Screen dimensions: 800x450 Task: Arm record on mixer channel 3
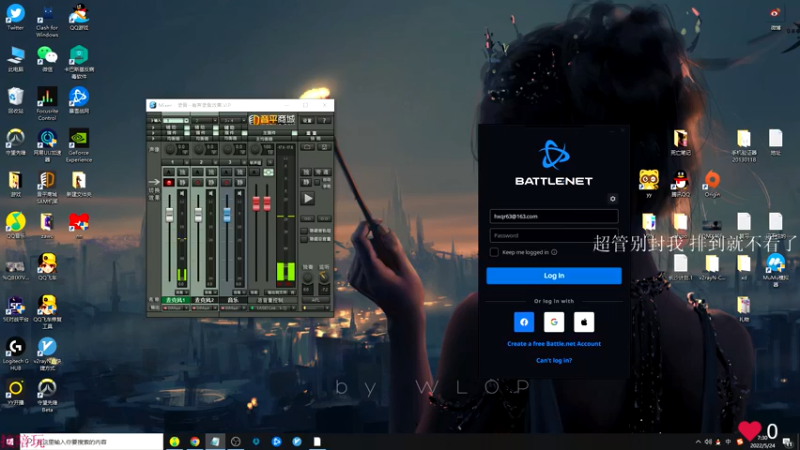(226, 183)
